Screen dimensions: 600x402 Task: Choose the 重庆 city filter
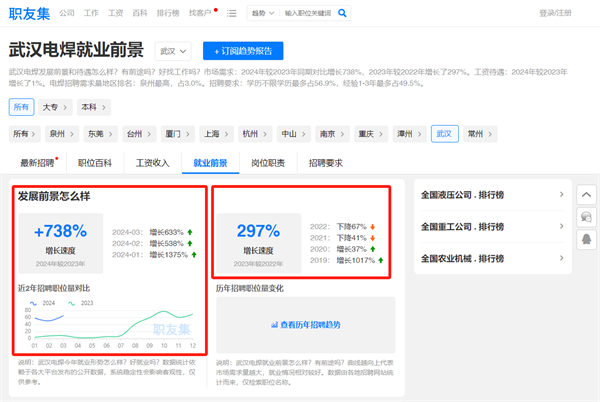coord(371,134)
